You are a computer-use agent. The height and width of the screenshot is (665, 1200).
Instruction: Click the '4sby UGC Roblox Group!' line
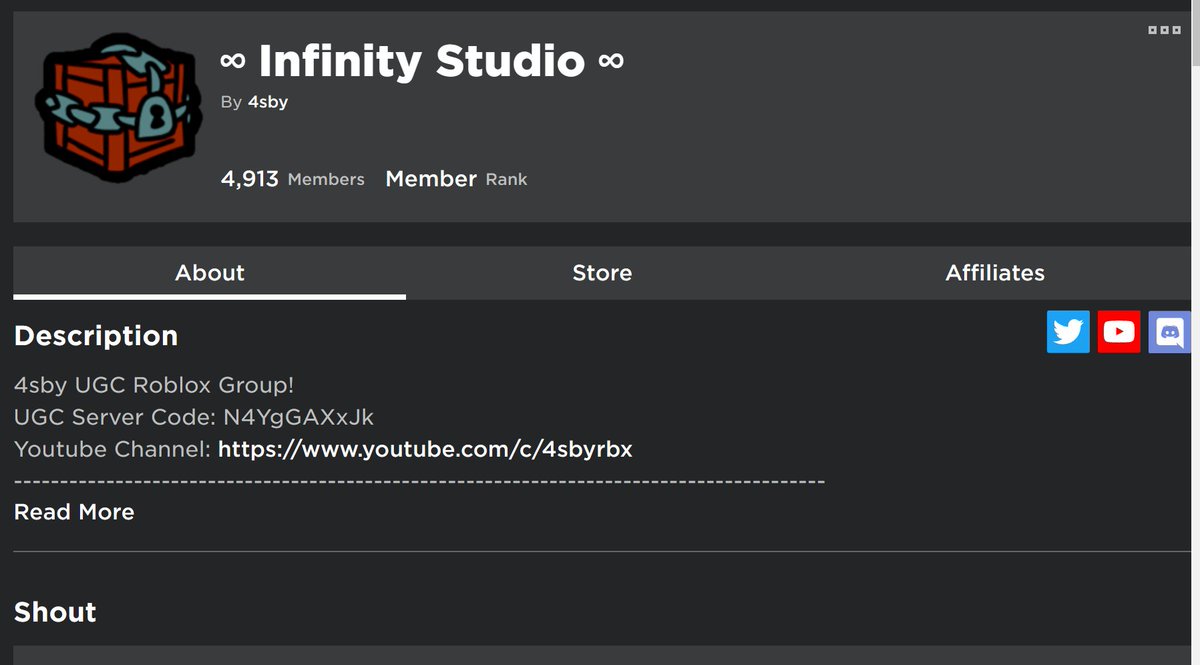[x=154, y=385]
